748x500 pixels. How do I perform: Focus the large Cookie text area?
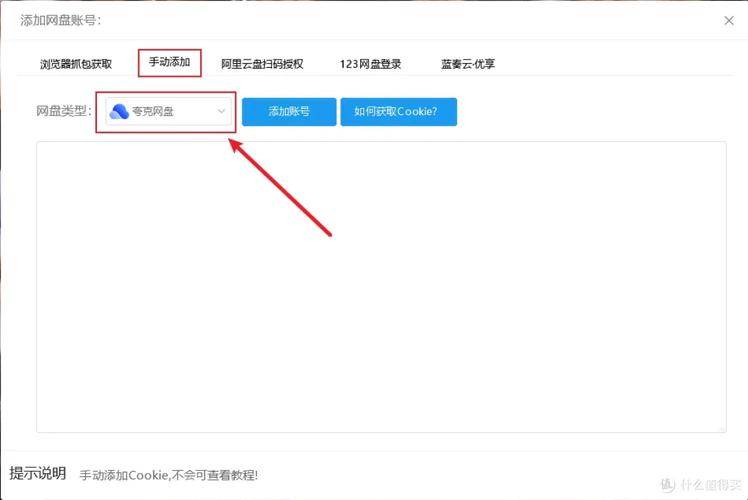[x=381, y=287]
